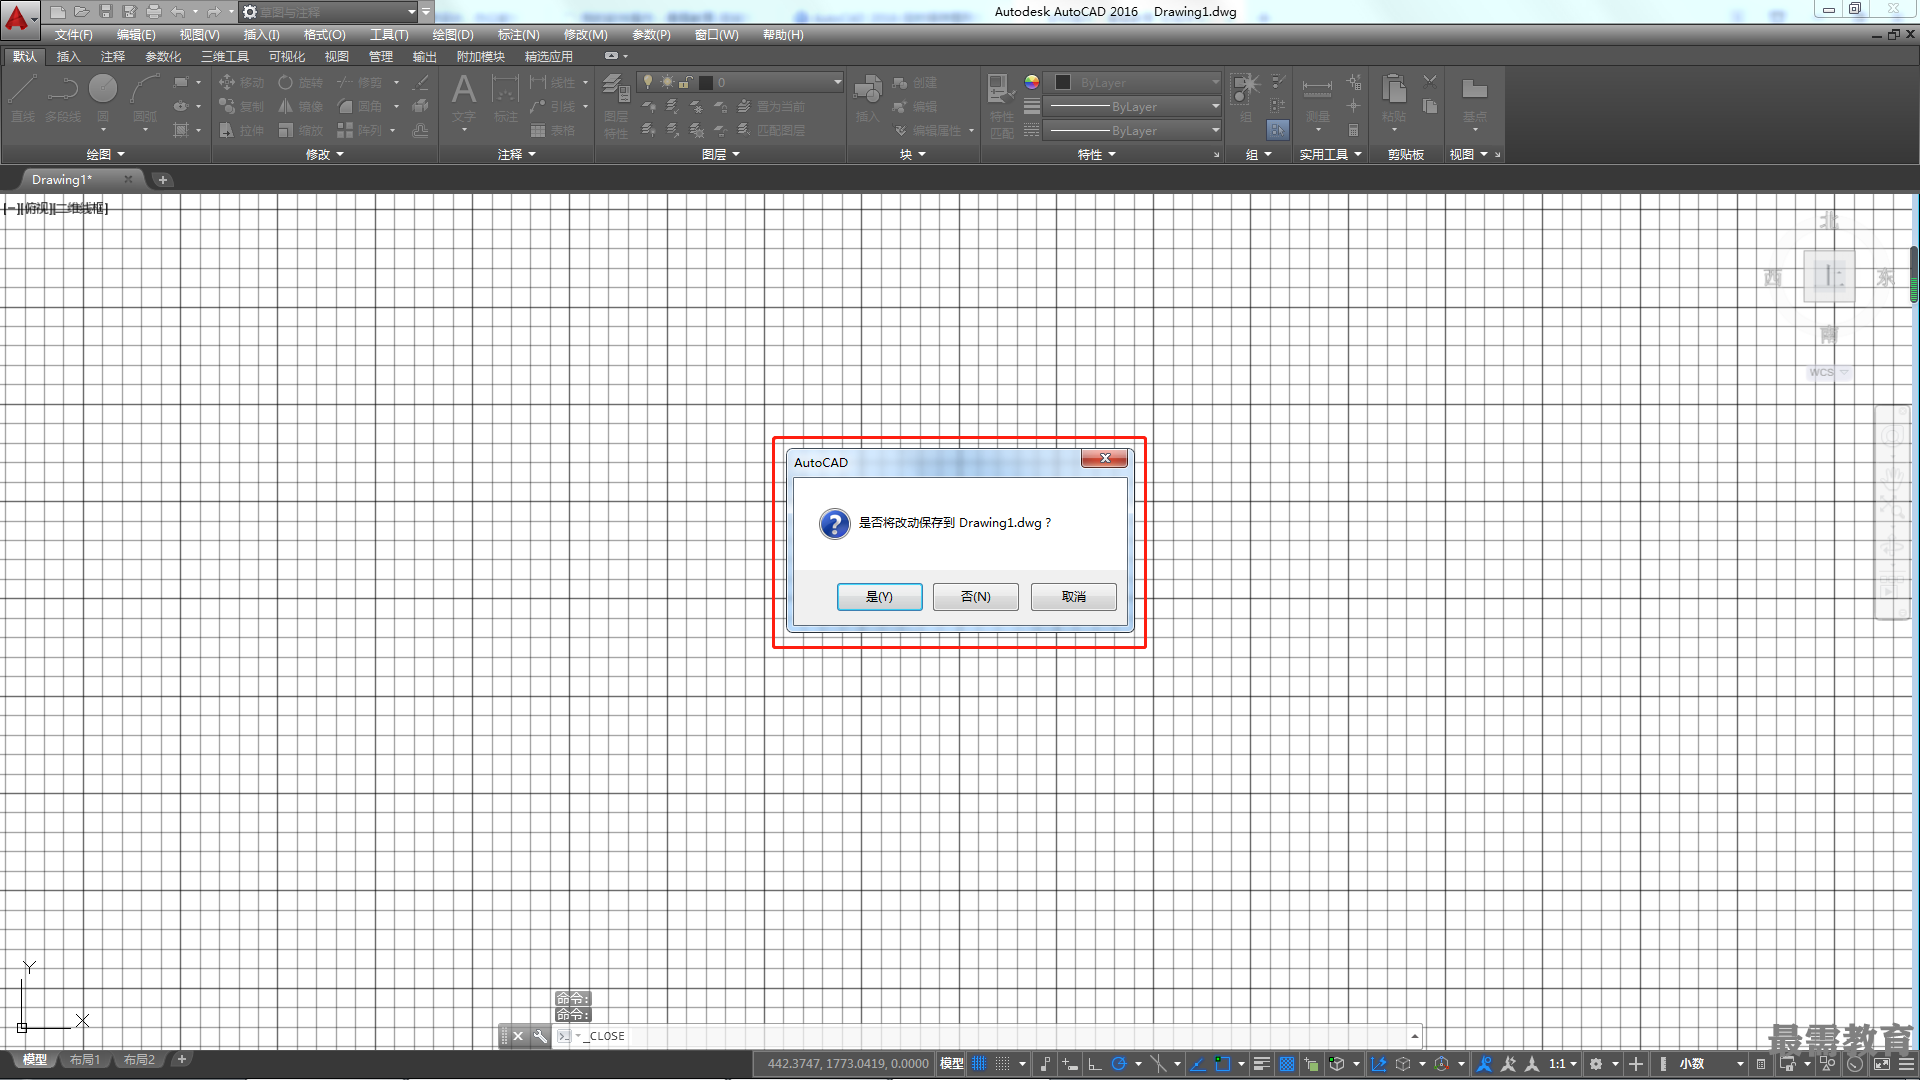1920x1080 pixels.
Task: Select the Mirror (镜像) tool
Action: (x=300, y=106)
